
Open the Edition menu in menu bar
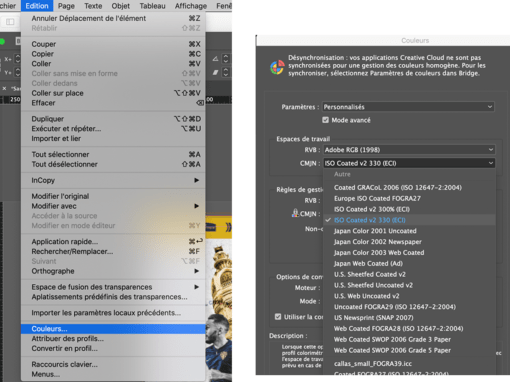tap(37, 6)
